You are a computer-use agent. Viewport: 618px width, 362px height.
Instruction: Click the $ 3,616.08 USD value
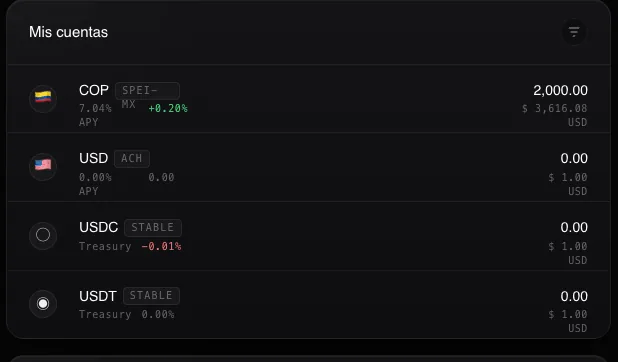pyautogui.click(x=555, y=115)
